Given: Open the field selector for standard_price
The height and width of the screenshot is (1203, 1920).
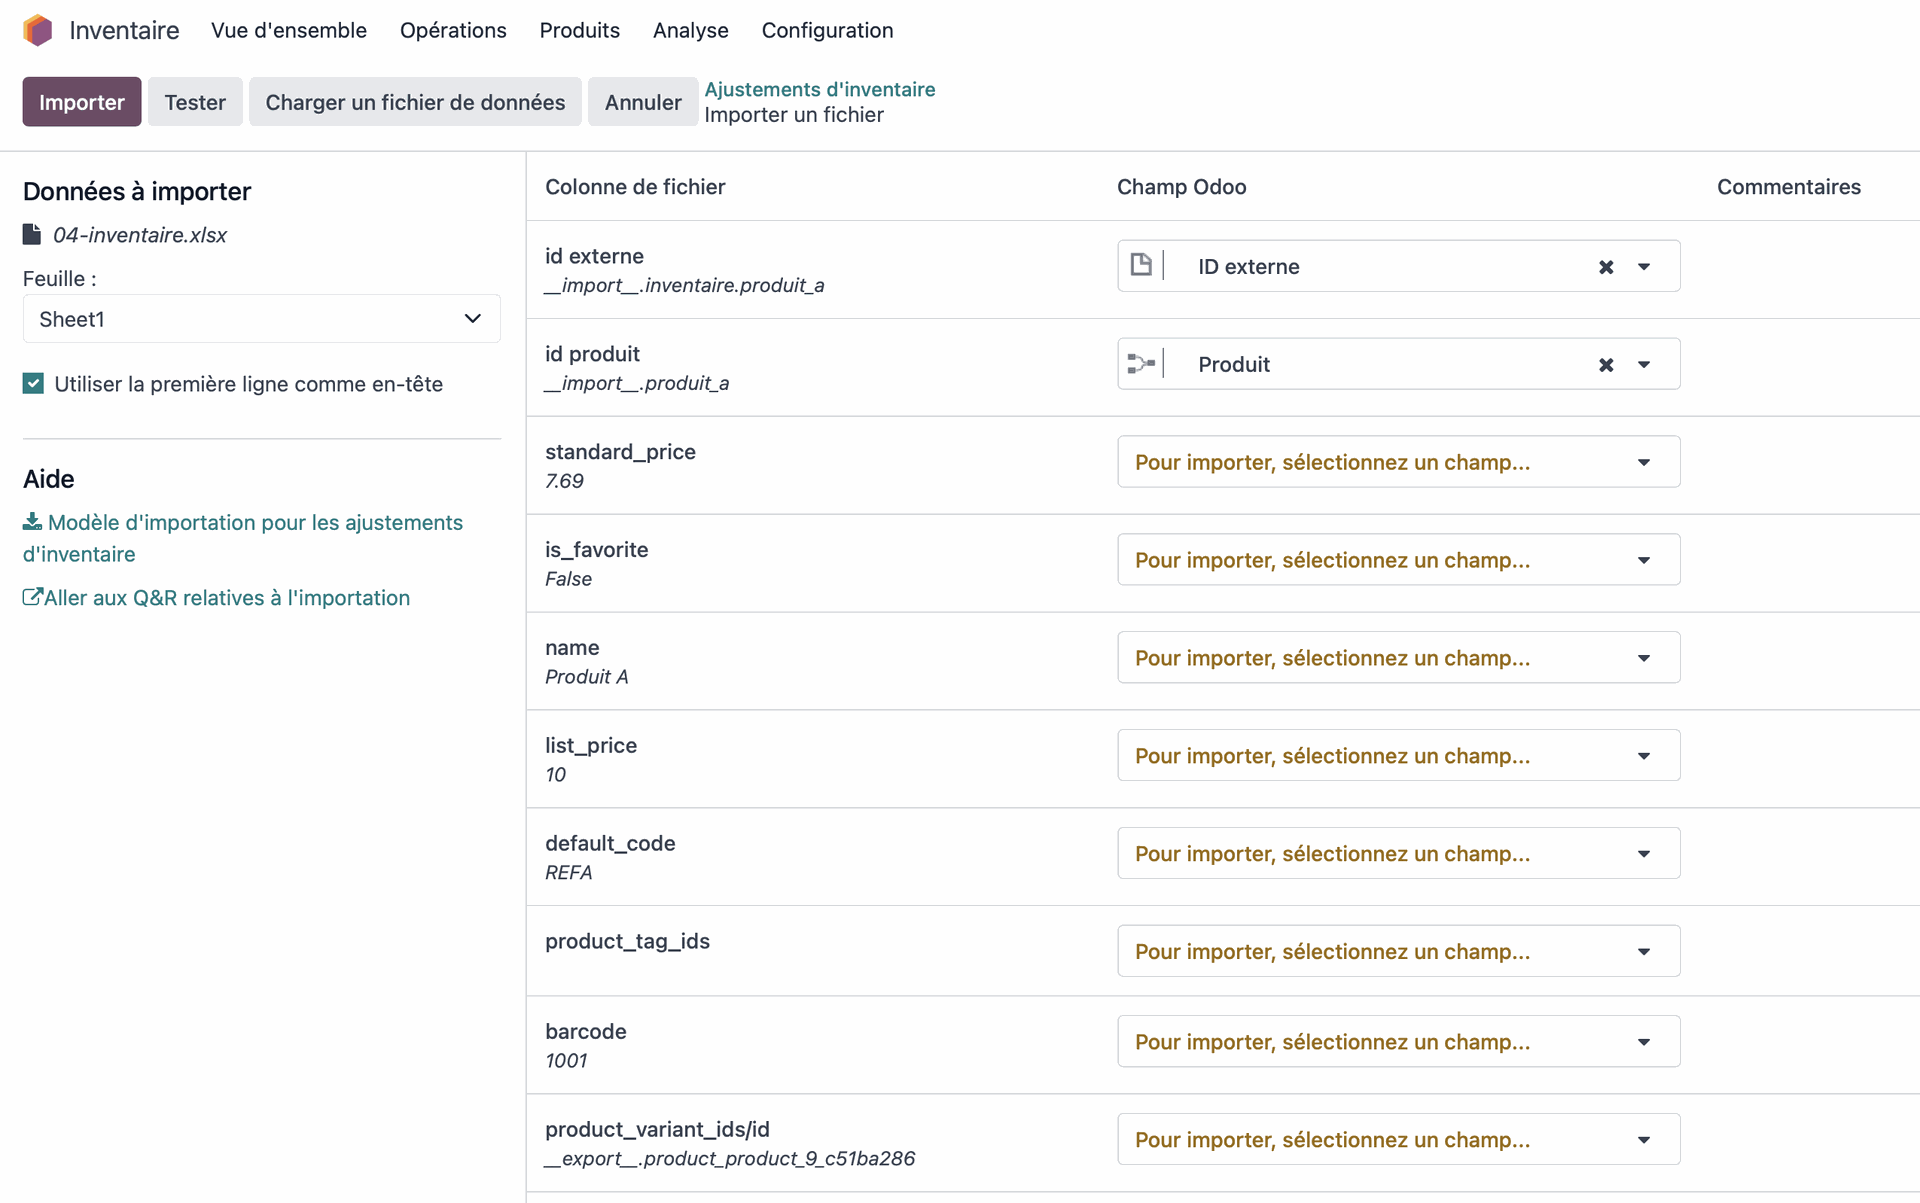Looking at the screenshot, I should pos(1397,461).
